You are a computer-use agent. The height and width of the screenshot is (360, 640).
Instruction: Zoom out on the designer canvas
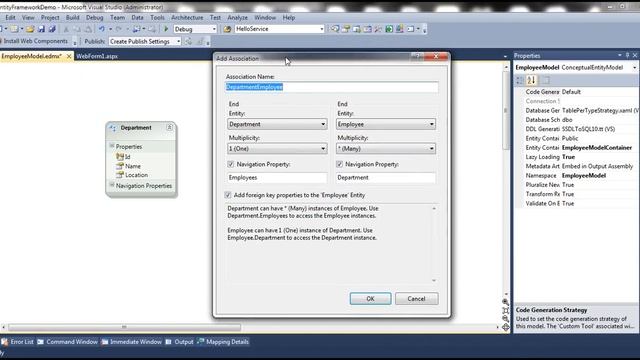pos(505,318)
